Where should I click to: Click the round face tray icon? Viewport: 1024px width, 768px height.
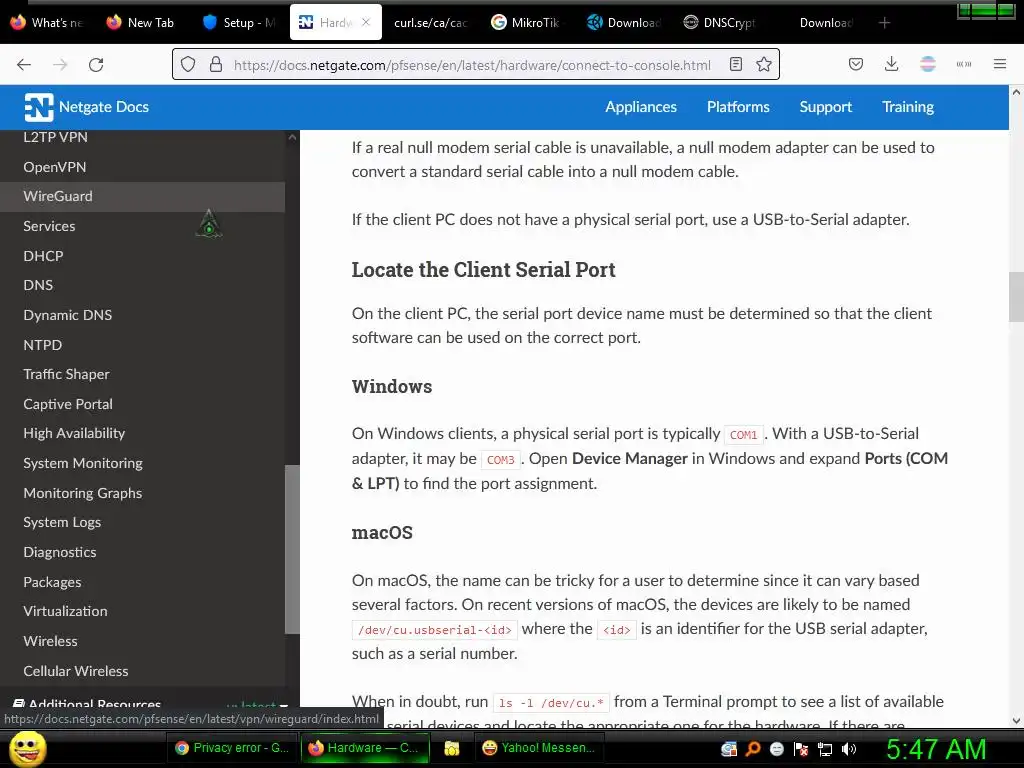pyautogui.click(x=776, y=749)
